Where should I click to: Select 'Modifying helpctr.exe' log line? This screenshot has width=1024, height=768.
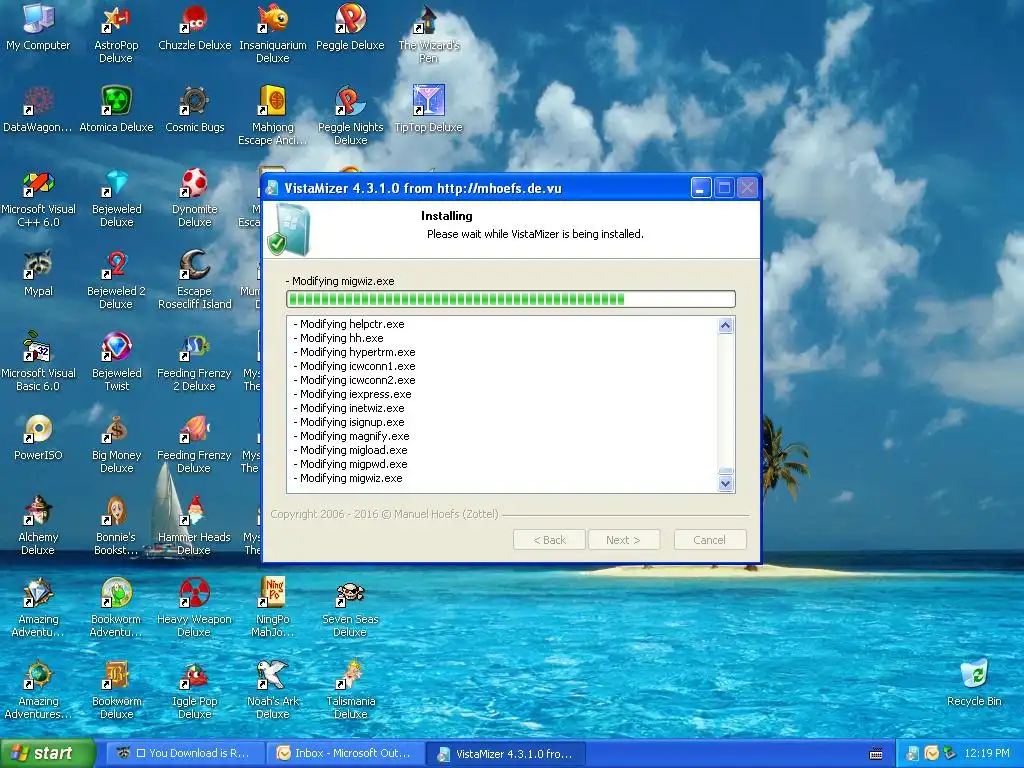click(349, 324)
